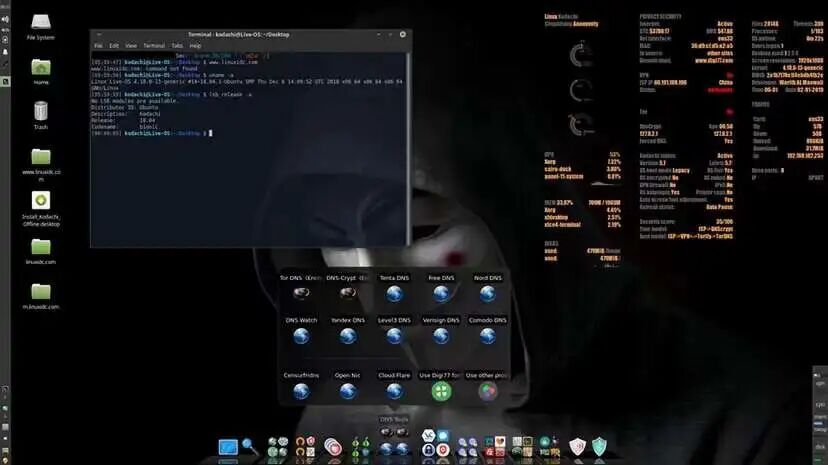Open the orange horseshoe dock group
This screenshot has height=465, width=828.
(305, 447)
